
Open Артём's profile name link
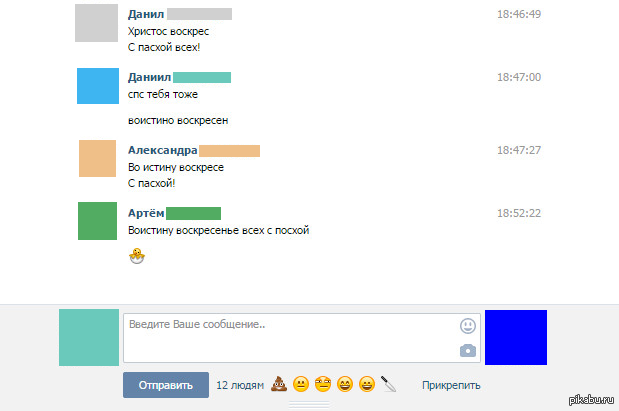pyautogui.click(x=146, y=213)
